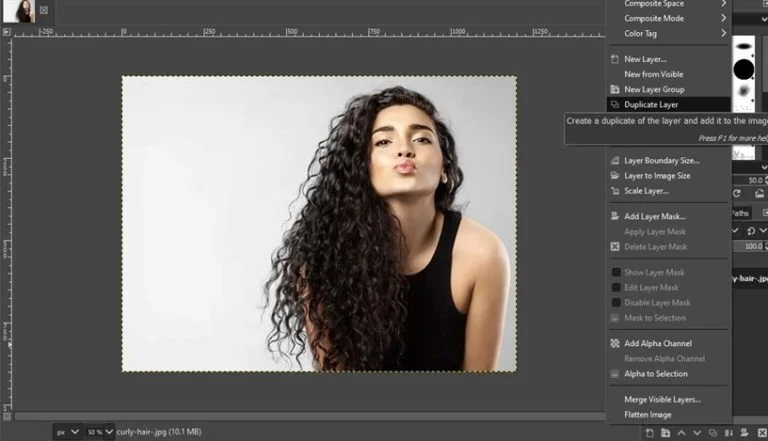Screen dimensions: 768x441
Task: Click the Color Tag menu label
Action: pos(640,33)
